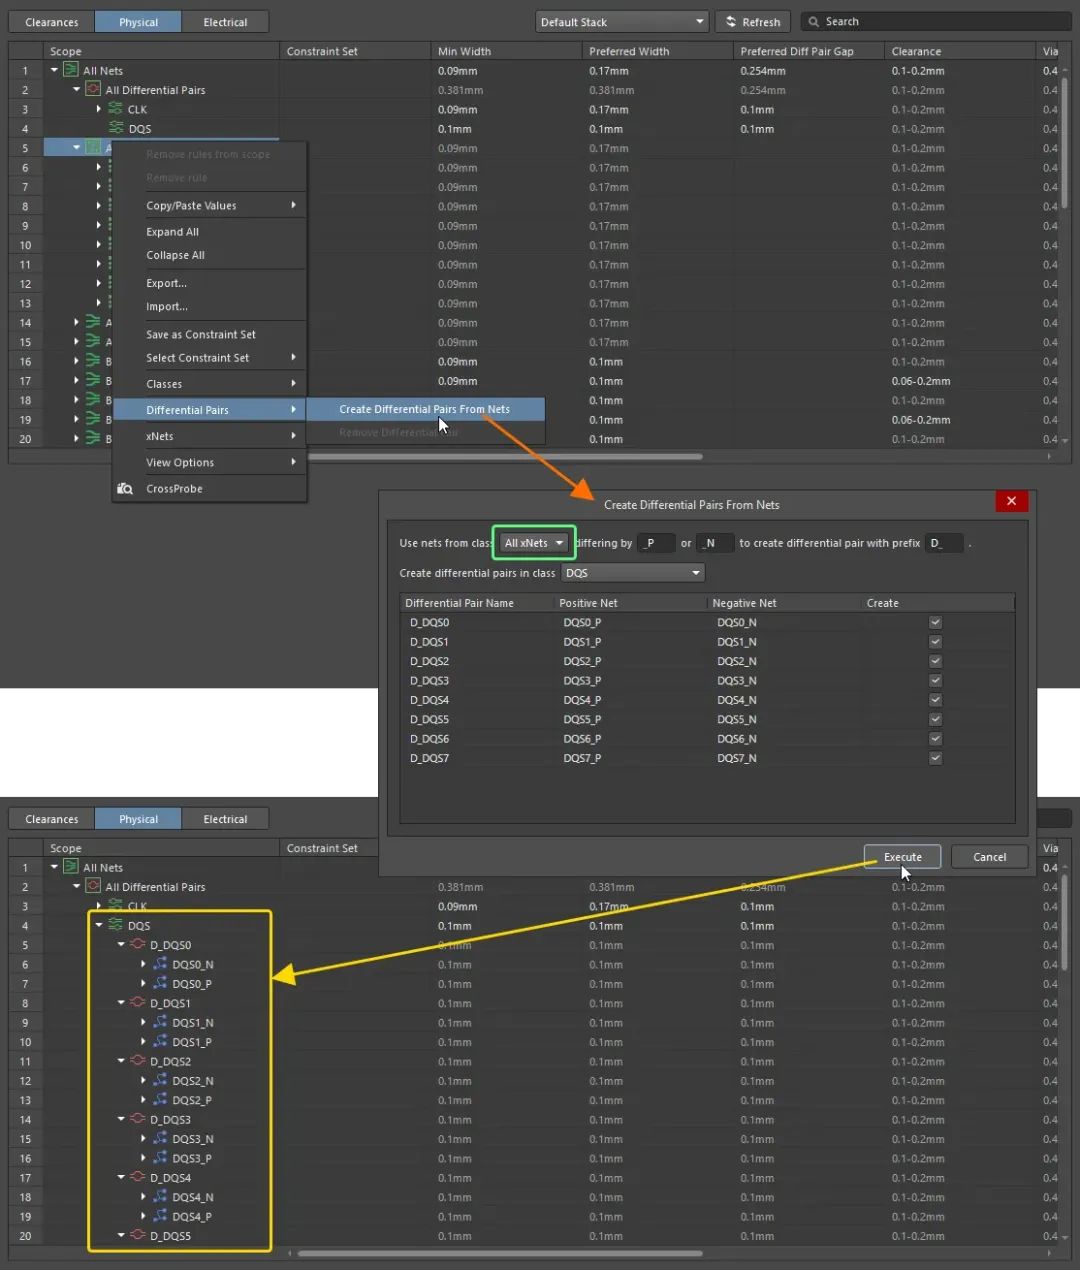This screenshot has height=1270, width=1080.
Task: Click the D_DQS2 differential pair icon
Action: pos(138,1061)
